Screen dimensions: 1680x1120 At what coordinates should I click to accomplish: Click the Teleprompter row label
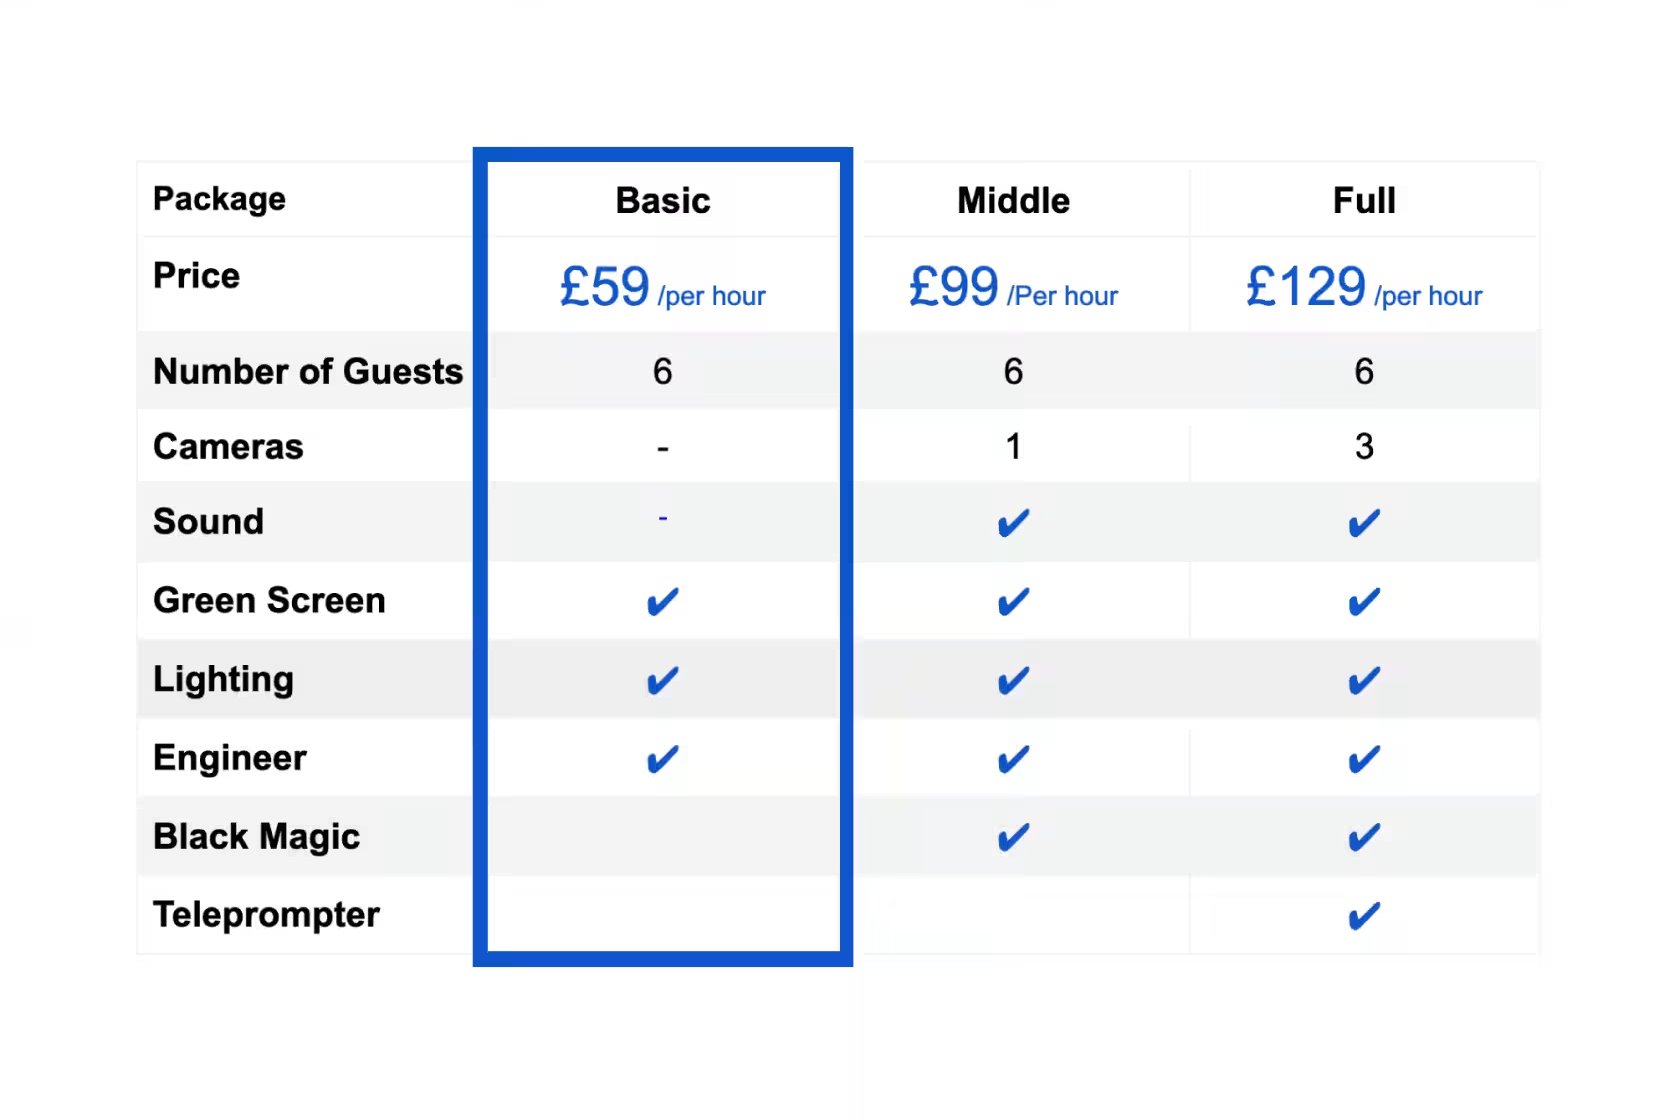pyautogui.click(x=266, y=915)
